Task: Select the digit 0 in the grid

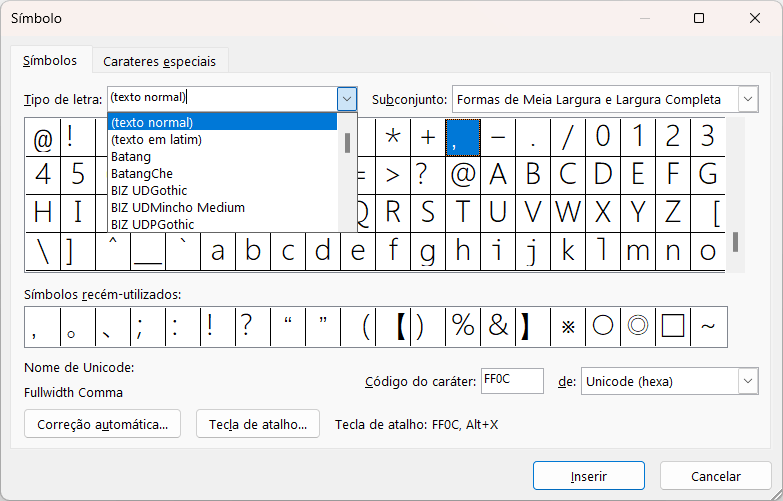Action: tap(603, 137)
